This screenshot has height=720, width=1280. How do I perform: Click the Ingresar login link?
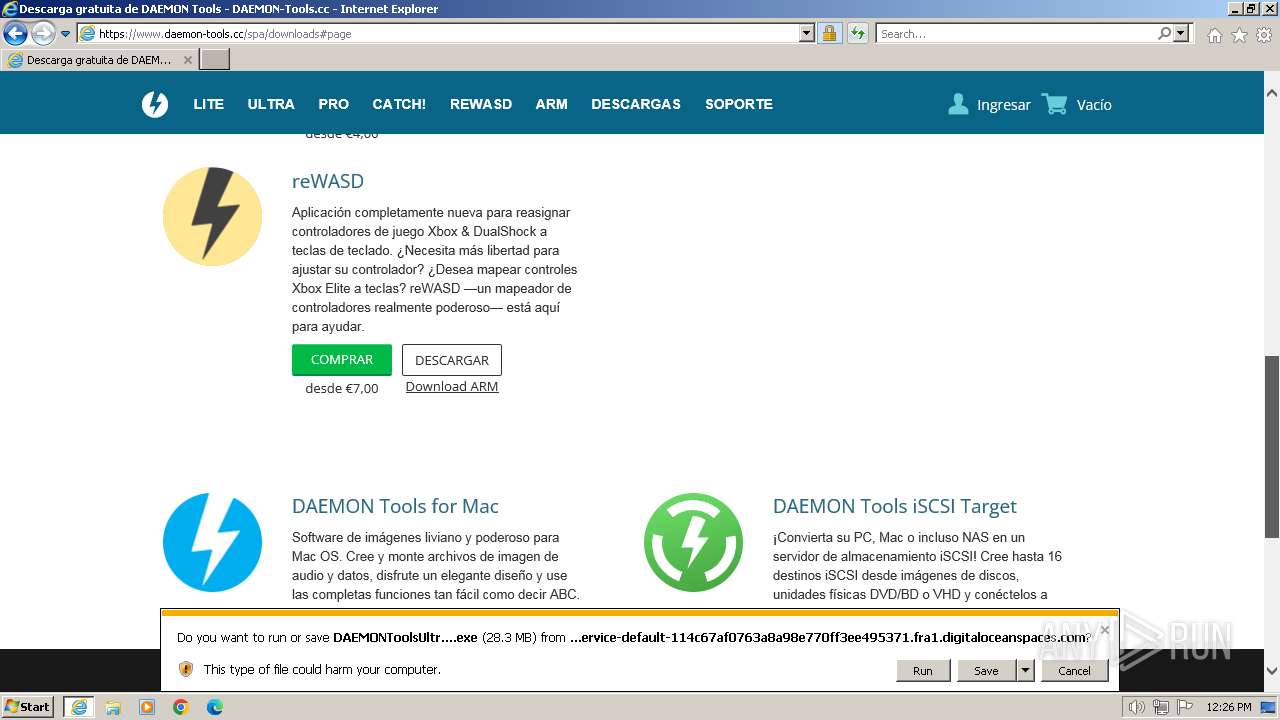click(x=1004, y=105)
